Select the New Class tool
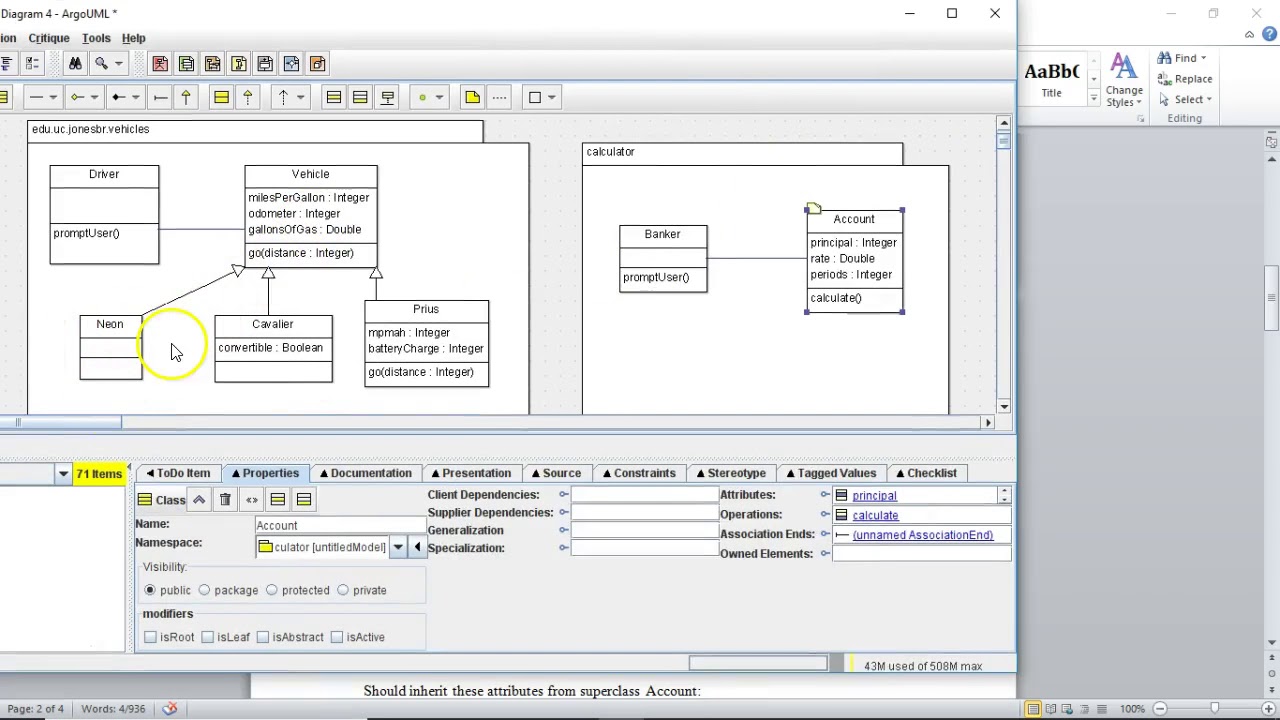 click(x=221, y=97)
